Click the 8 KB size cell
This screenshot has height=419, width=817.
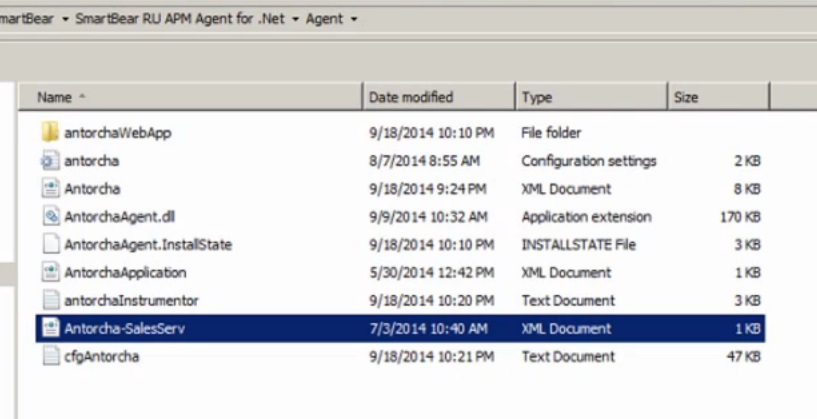pyautogui.click(x=747, y=189)
